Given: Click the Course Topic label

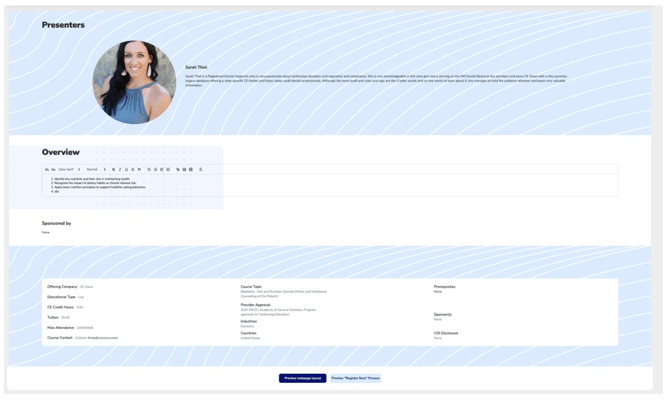Looking at the screenshot, I should (x=251, y=287).
